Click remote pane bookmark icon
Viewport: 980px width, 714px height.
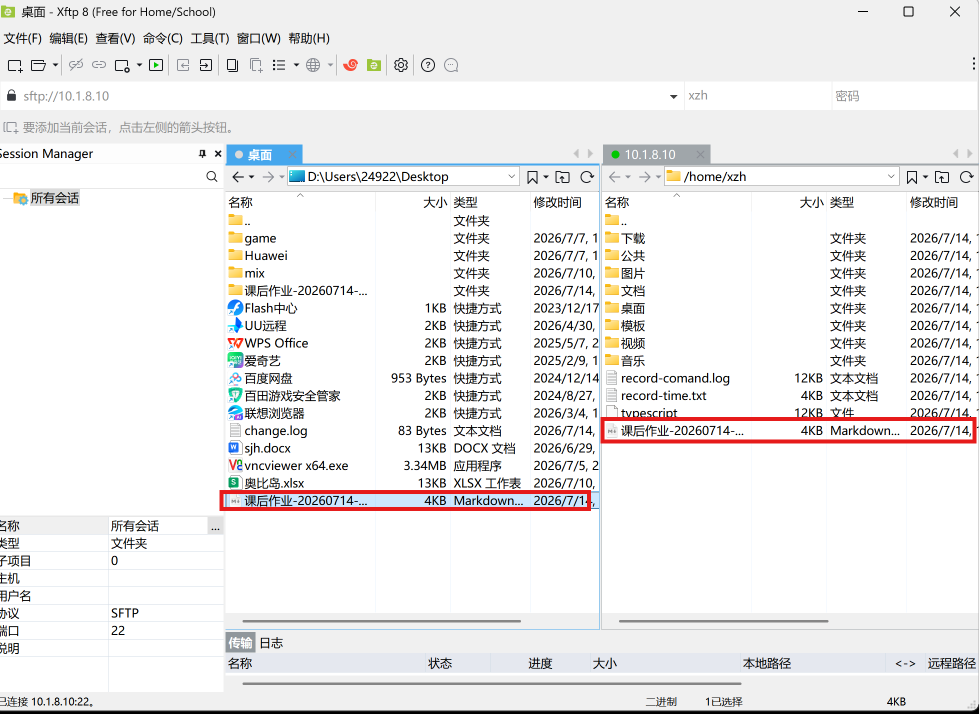912,178
